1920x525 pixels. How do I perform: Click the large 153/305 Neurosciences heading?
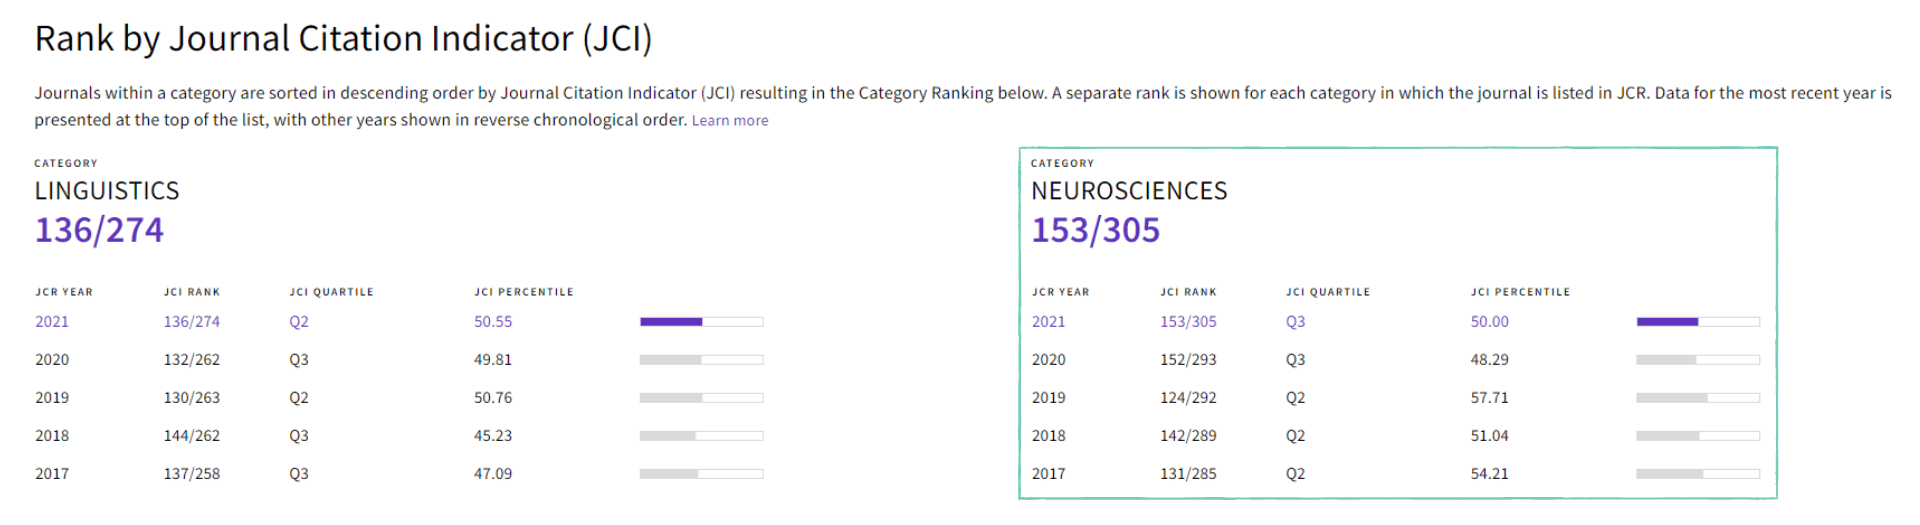(1096, 231)
